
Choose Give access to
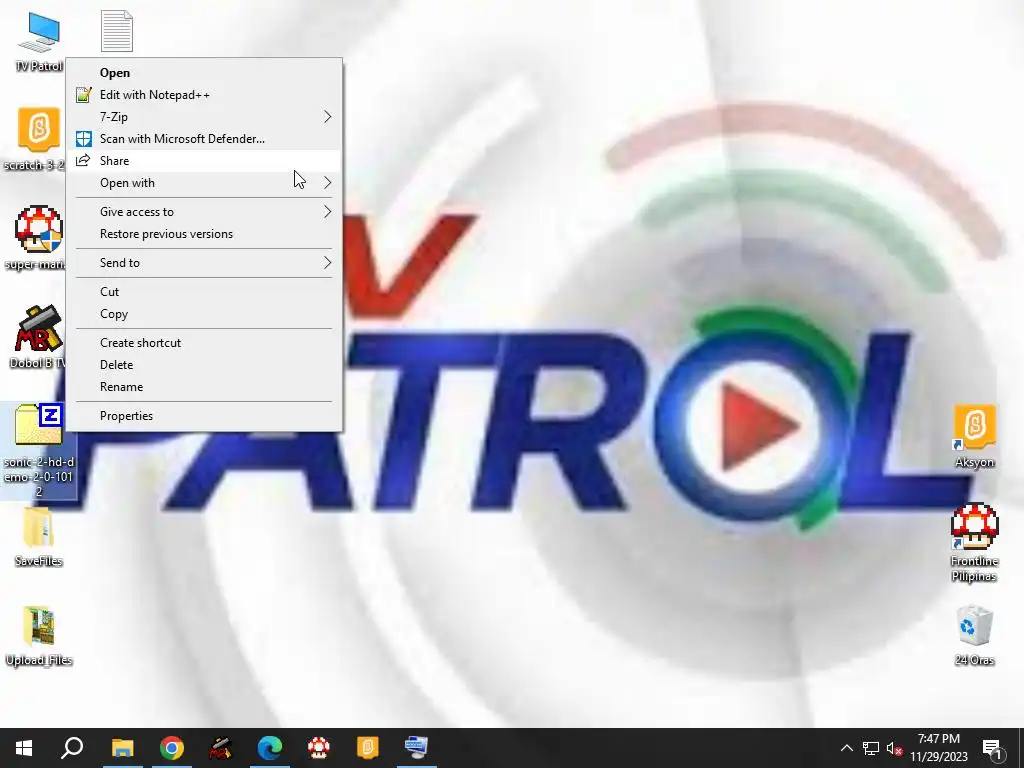click(x=204, y=212)
